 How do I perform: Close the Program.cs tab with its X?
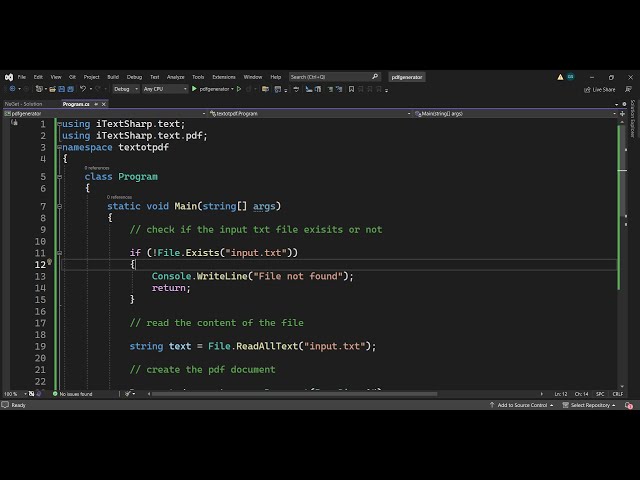[x=105, y=104]
